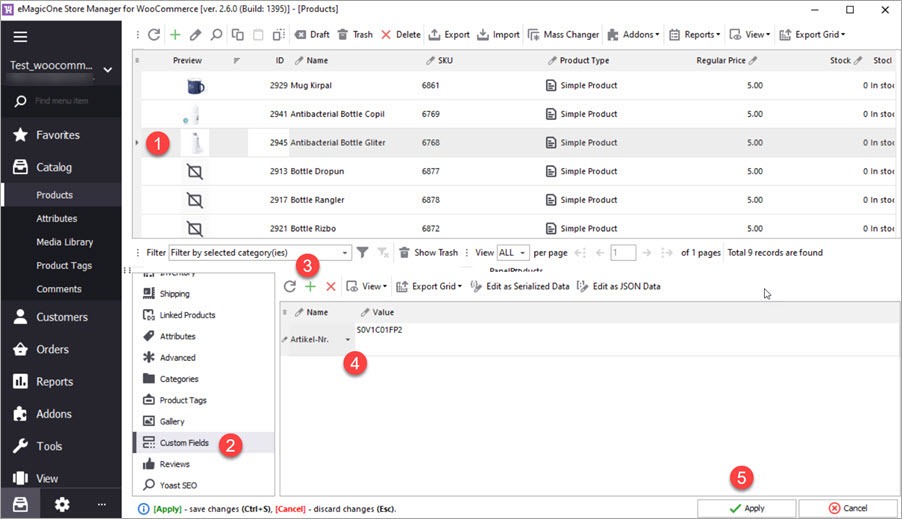Click the Import toolbar button
The height and width of the screenshot is (519, 902).
click(498, 34)
